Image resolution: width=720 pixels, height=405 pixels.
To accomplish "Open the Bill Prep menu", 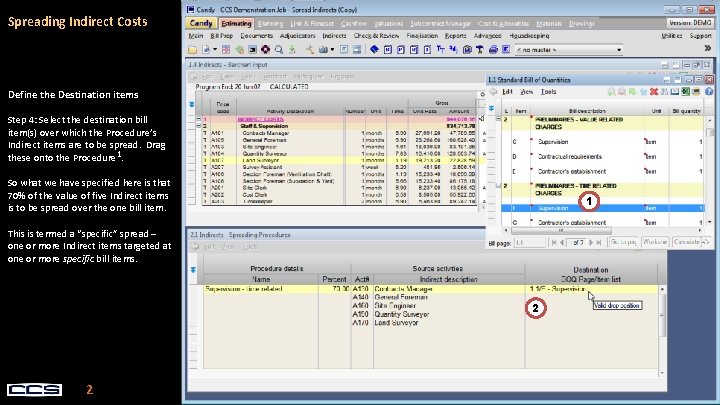I will [x=222, y=36].
